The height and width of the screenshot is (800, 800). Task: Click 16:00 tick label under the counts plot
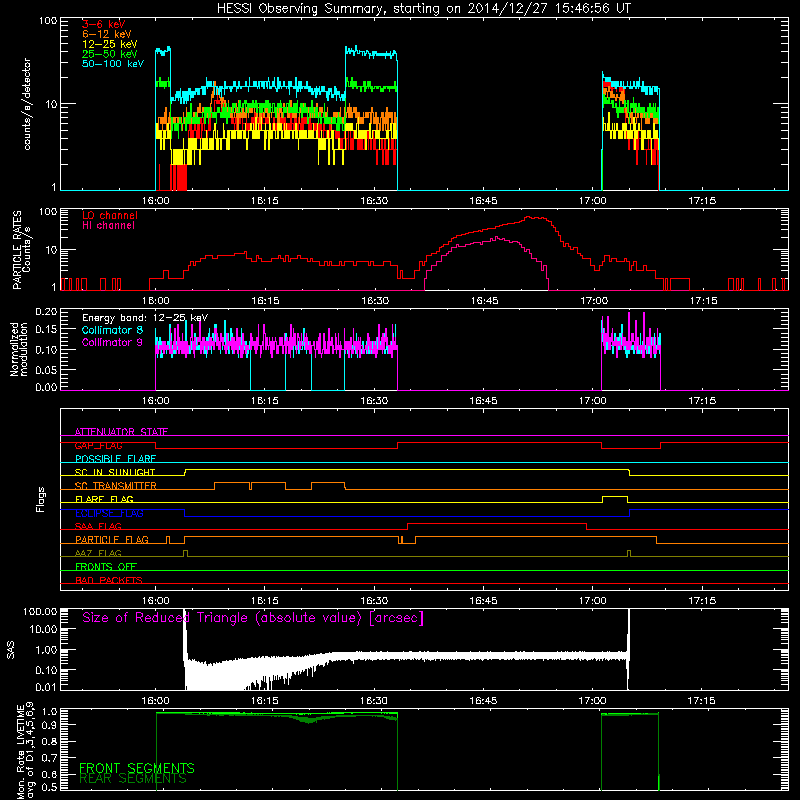[x=156, y=201]
